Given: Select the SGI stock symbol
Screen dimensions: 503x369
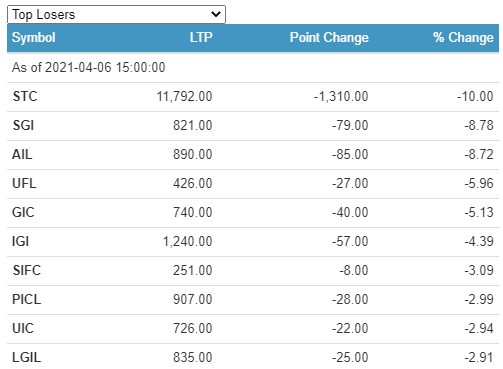Looking at the screenshot, I should click(x=23, y=125).
